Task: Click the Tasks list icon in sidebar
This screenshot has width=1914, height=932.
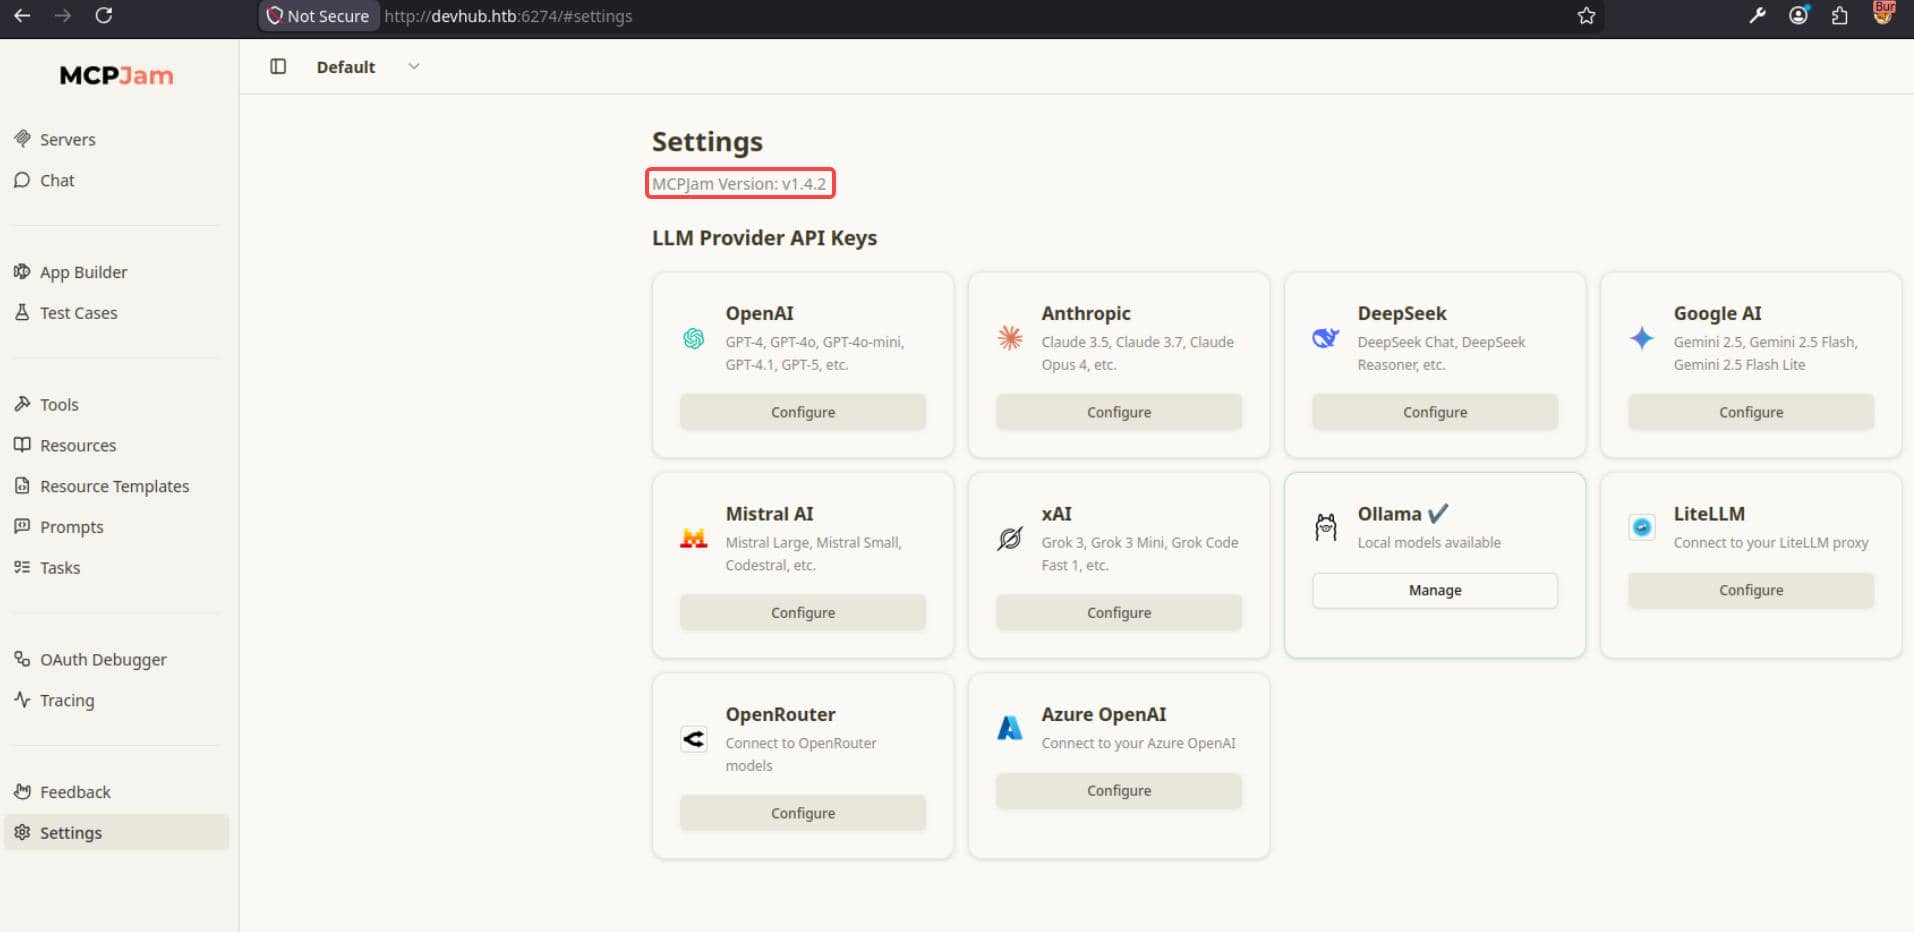Action: (22, 567)
